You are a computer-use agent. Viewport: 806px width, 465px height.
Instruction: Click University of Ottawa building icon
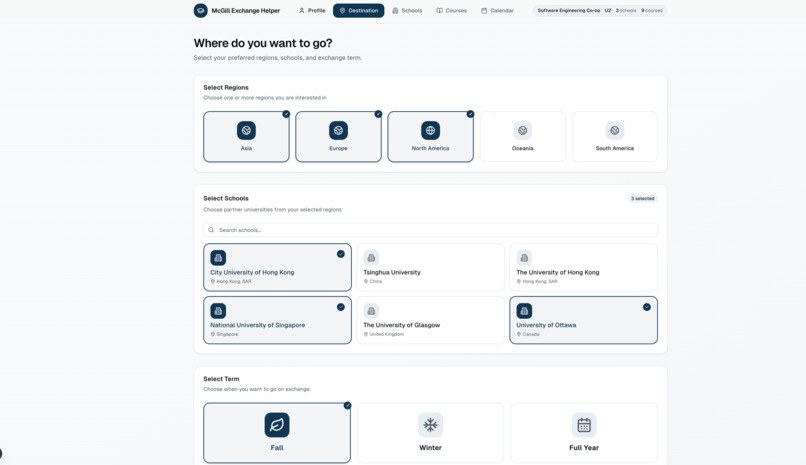[x=524, y=311]
